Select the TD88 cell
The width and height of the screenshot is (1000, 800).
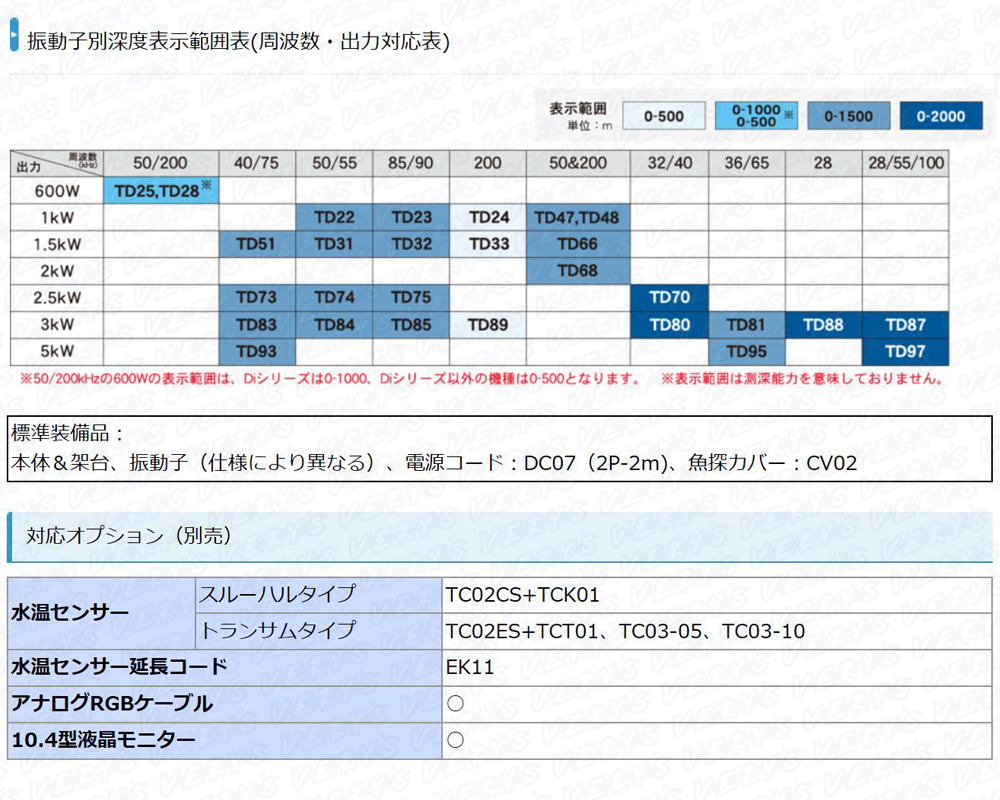pos(823,325)
